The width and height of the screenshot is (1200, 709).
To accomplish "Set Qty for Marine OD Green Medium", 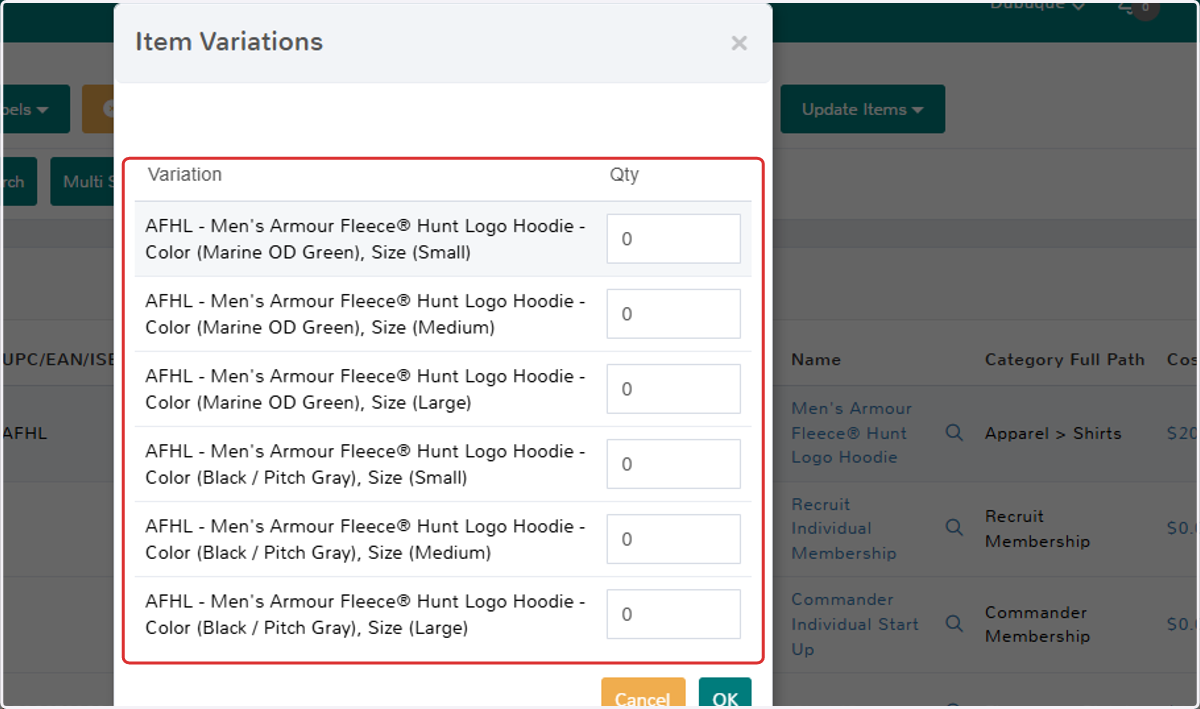I will [x=673, y=314].
